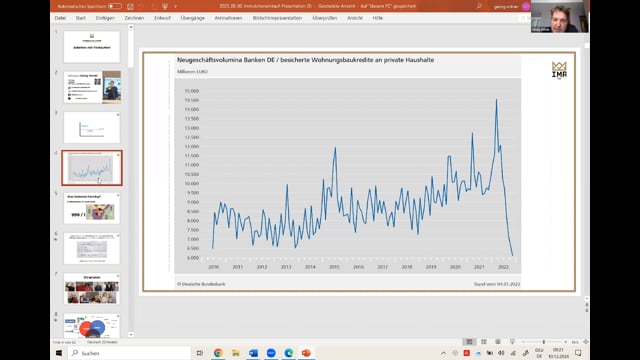
Task: Open the Zeichnen ribbon tab
Action: 134,18
